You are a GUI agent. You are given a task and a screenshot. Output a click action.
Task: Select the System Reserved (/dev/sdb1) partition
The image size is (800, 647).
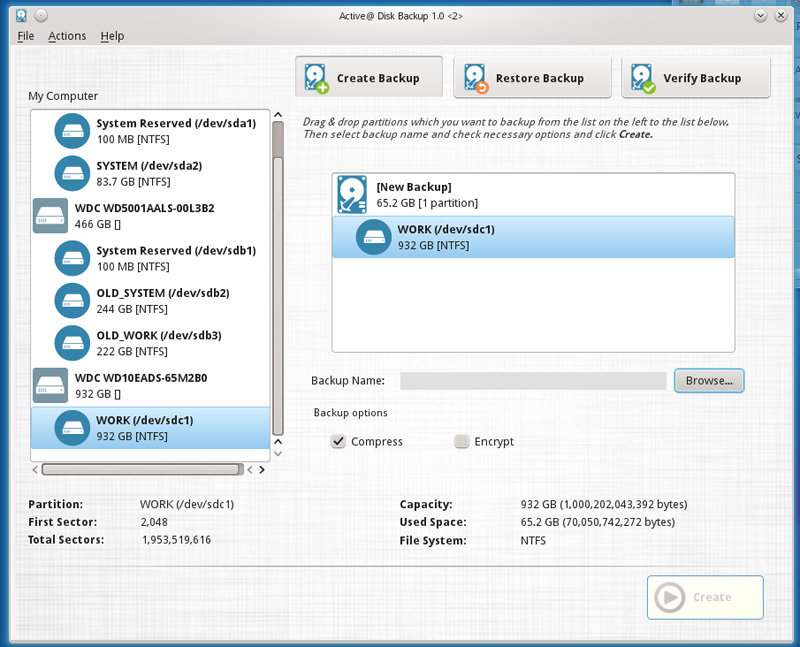click(x=151, y=258)
